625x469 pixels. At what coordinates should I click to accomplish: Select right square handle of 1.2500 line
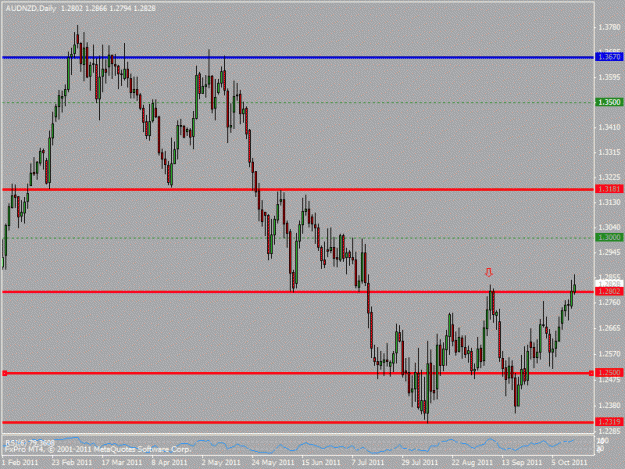(x=592, y=373)
